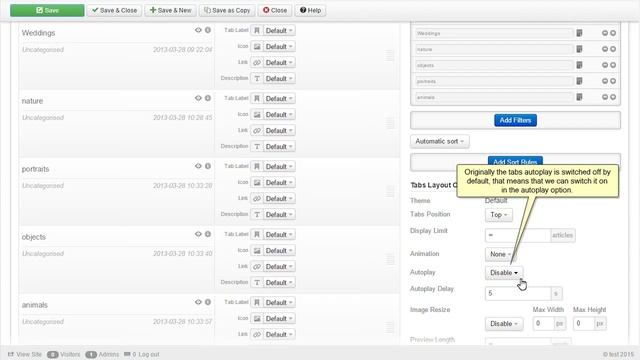Click the eye icon in Weddings row
This screenshot has height=360, width=640.
(198, 30)
